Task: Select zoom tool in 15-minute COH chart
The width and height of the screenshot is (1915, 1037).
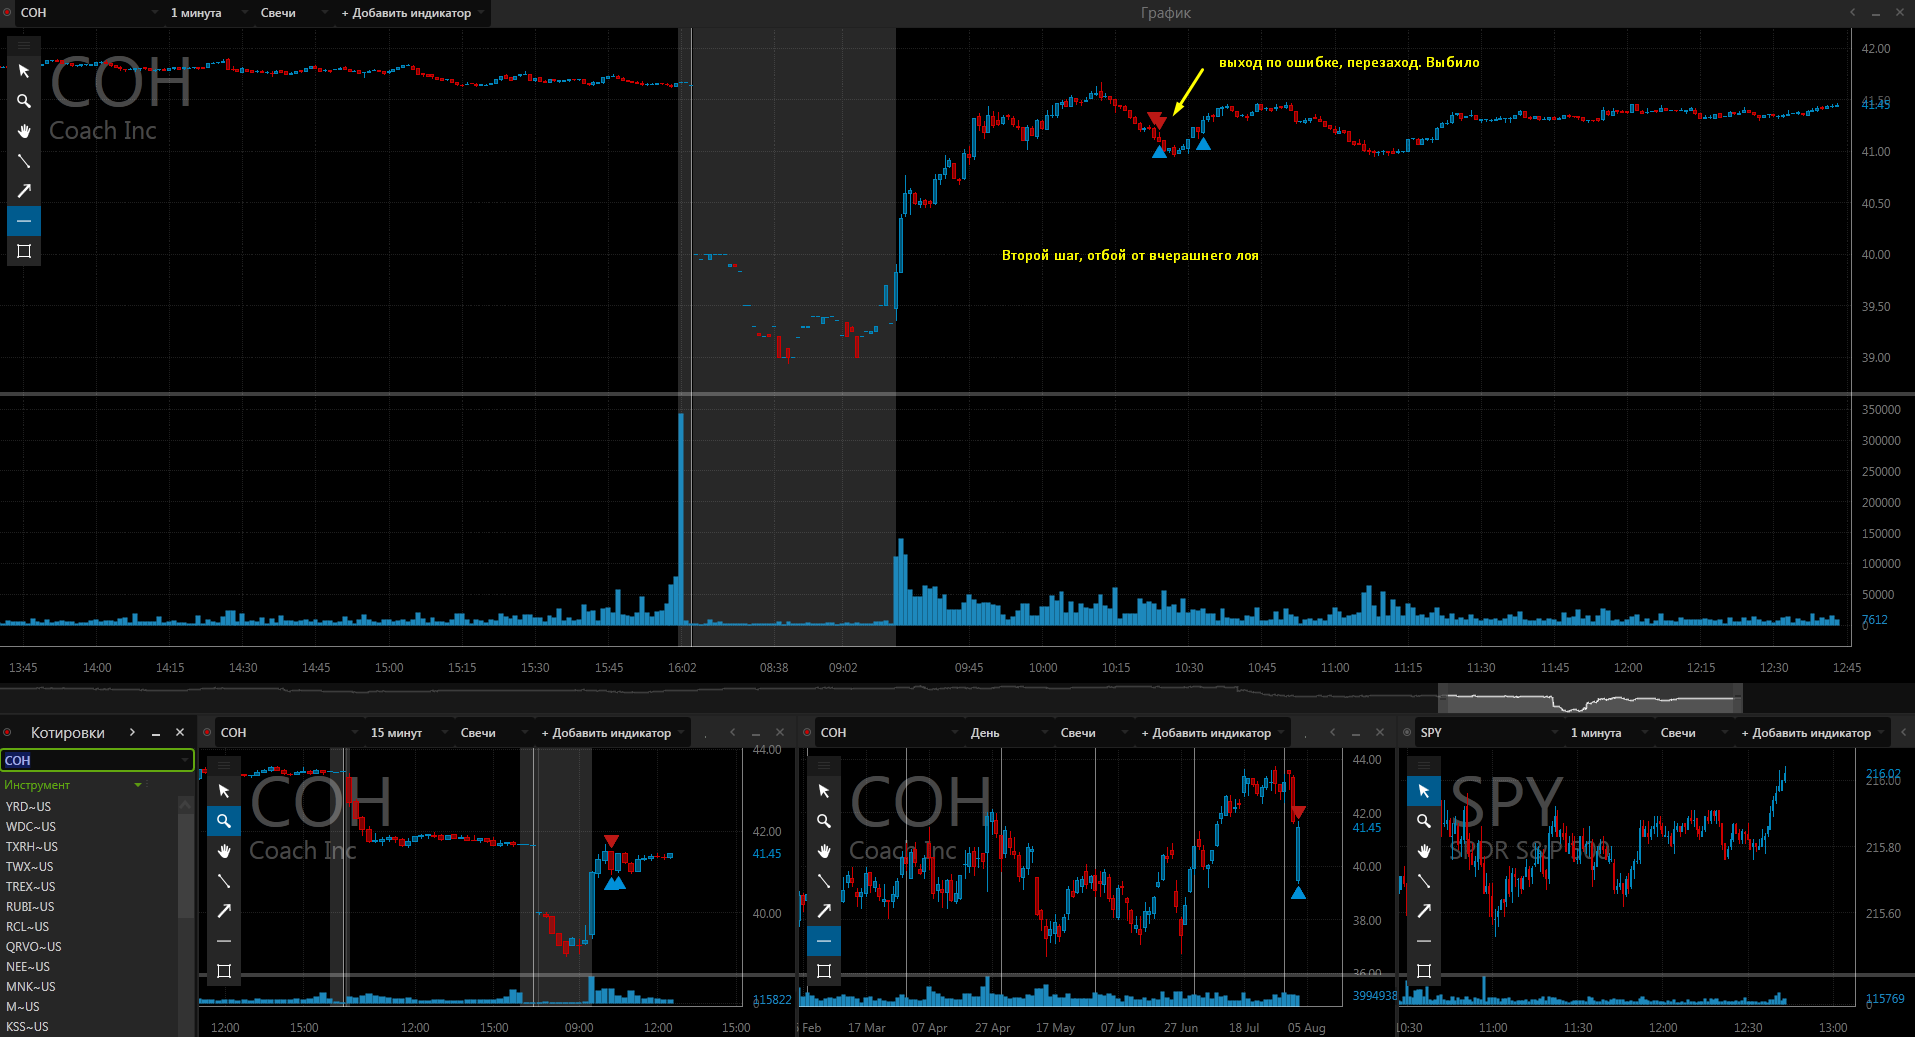Action: click(x=224, y=821)
